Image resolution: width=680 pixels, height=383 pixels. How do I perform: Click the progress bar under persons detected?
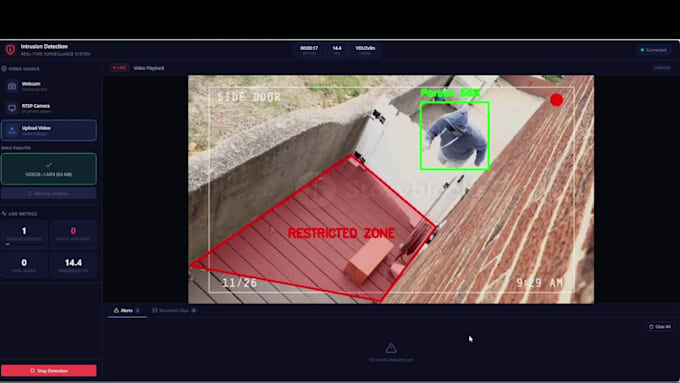click(x=24, y=245)
